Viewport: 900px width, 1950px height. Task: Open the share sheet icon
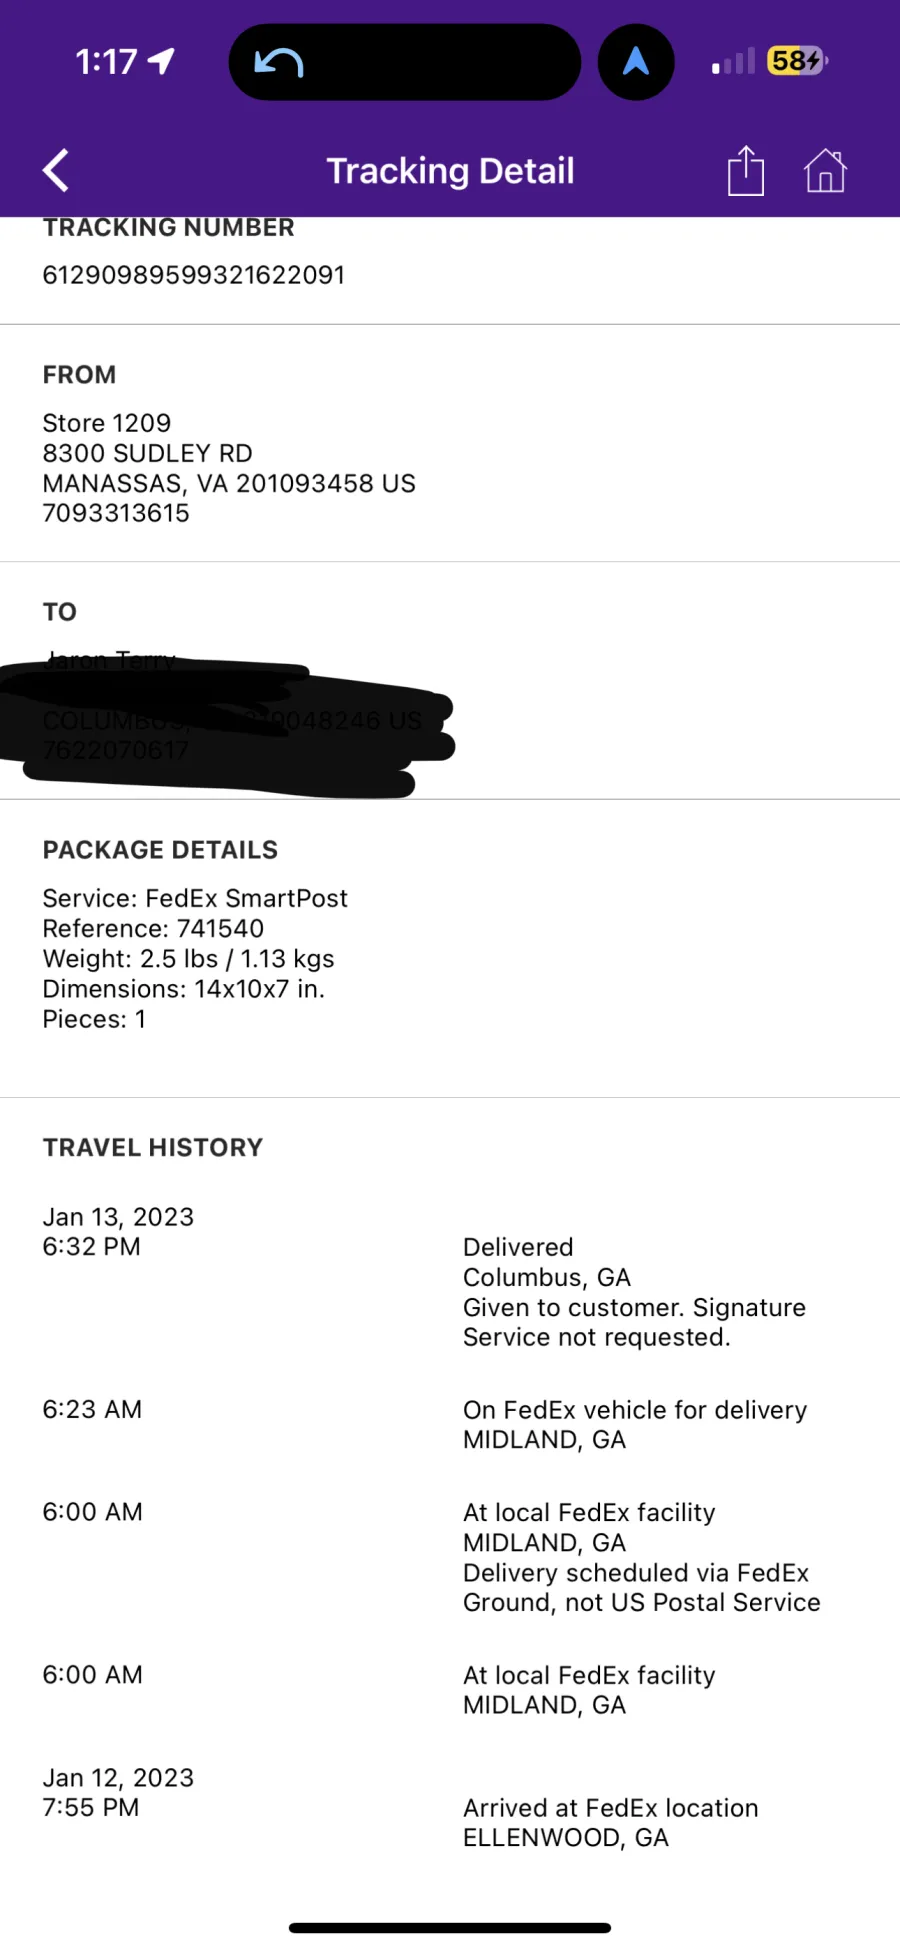(745, 171)
